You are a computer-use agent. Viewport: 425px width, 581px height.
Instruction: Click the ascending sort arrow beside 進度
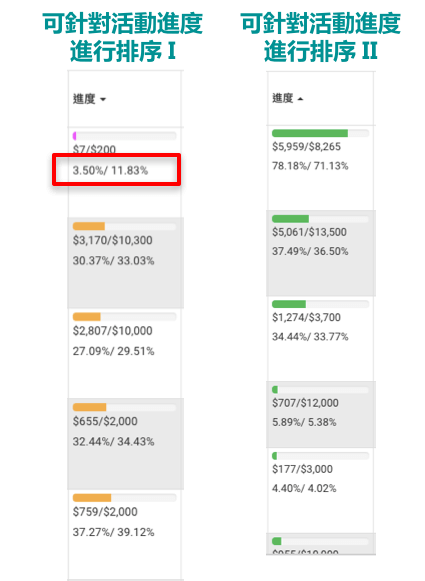[x=300, y=99]
